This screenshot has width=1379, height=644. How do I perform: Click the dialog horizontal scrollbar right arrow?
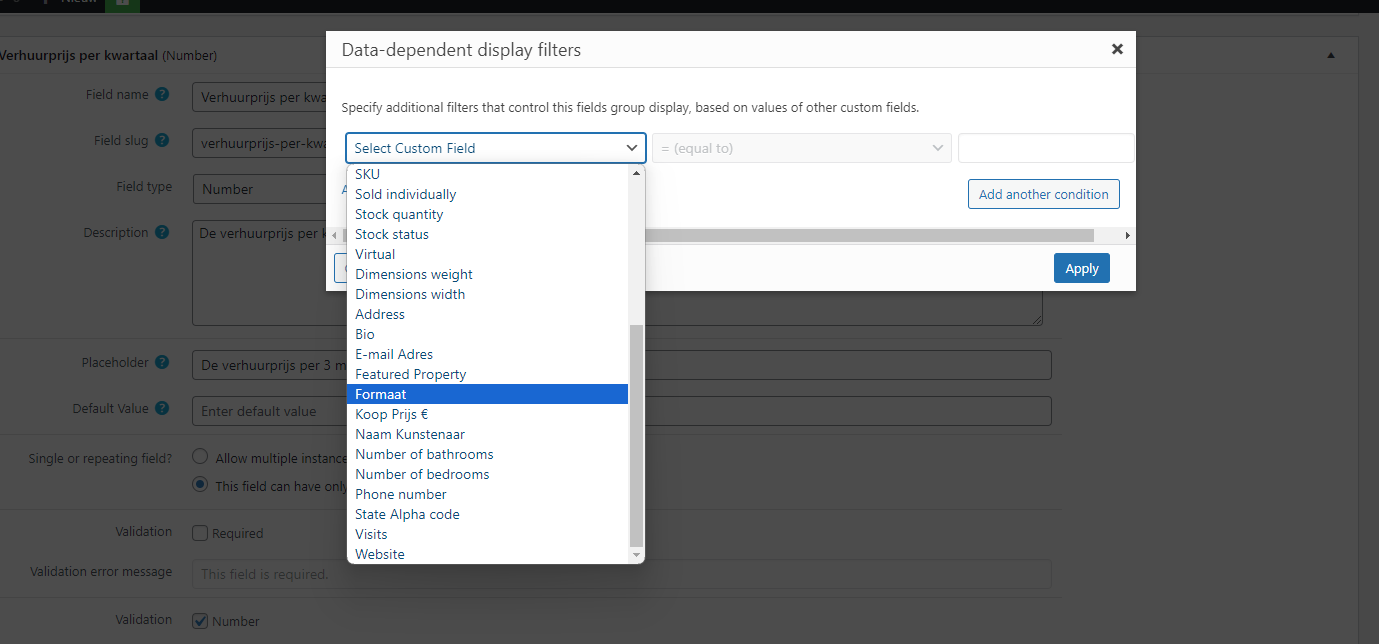tap(1127, 235)
